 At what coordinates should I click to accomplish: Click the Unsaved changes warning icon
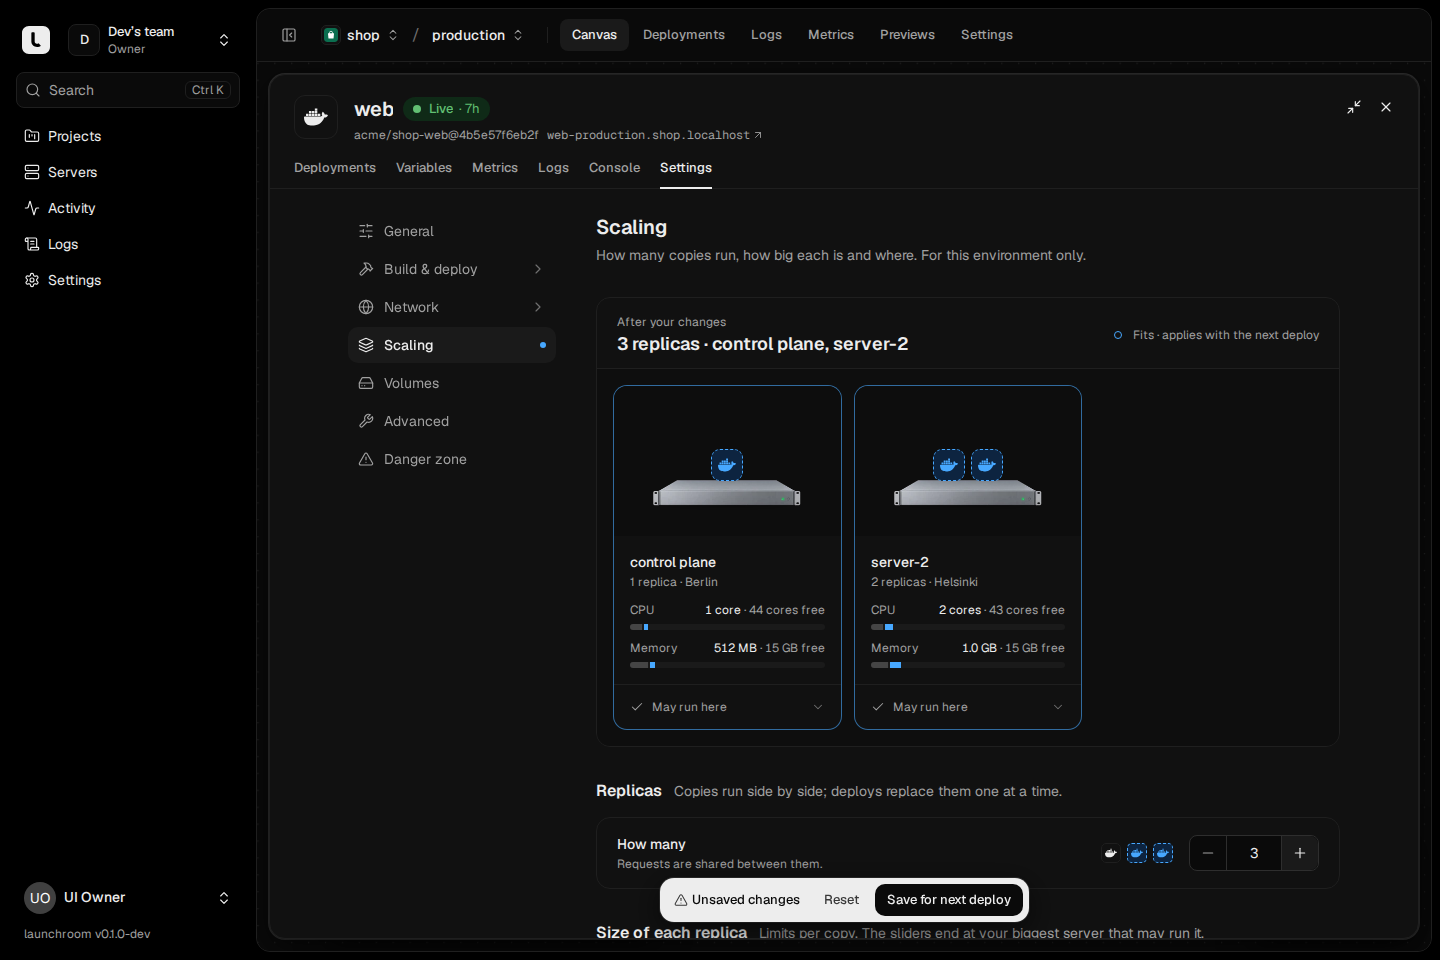pos(681,900)
